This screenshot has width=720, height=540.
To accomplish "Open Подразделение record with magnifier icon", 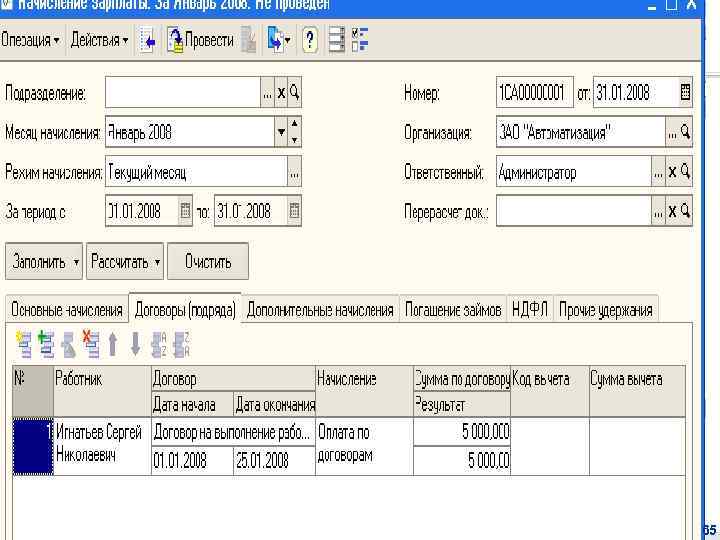I will pyautogui.click(x=295, y=93).
